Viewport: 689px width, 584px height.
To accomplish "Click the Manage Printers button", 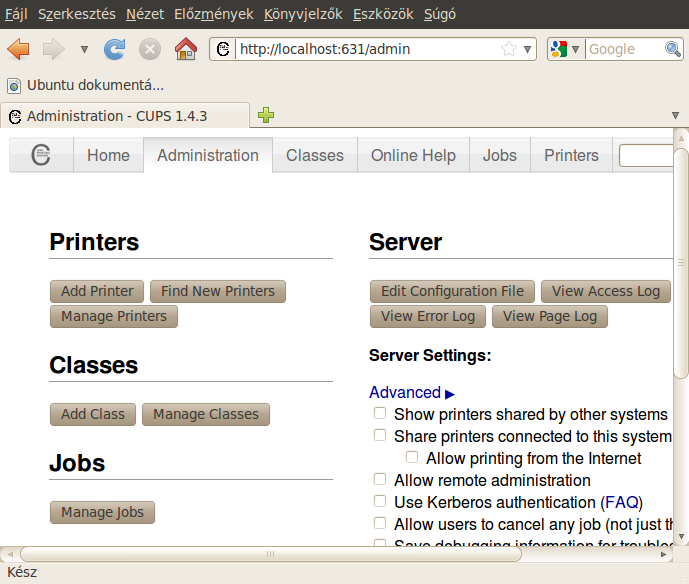I will point(114,316).
